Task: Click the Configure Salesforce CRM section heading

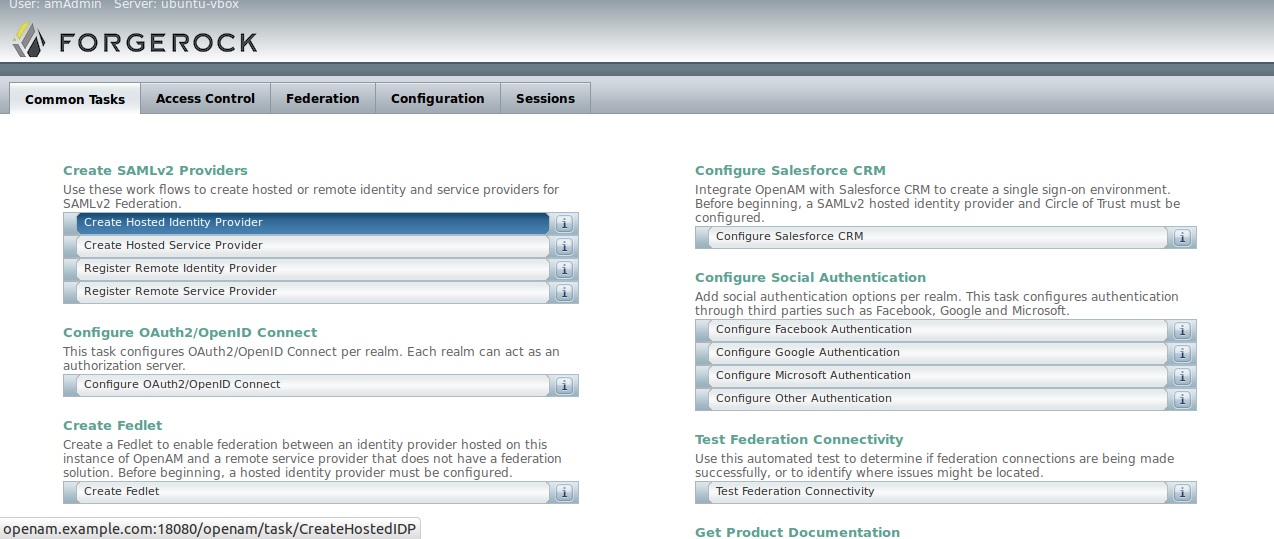Action: coord(790,171)
